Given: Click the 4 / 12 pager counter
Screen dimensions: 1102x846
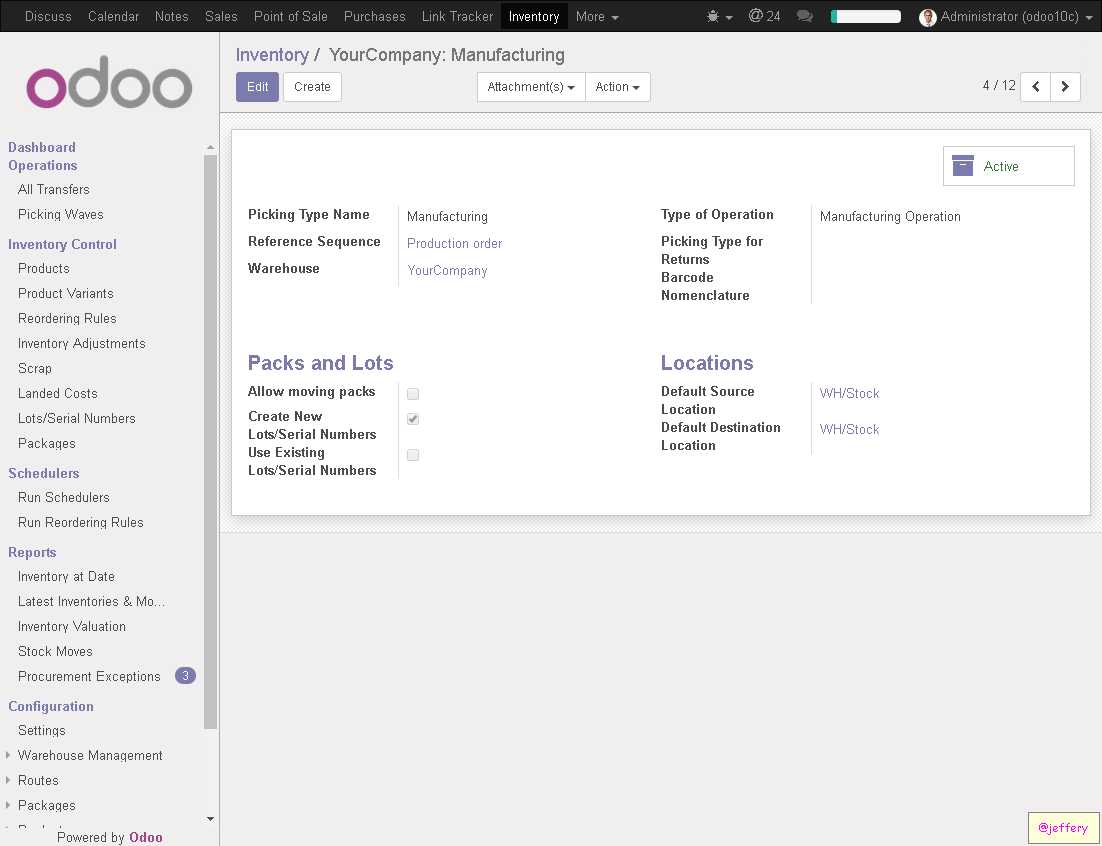Looking at the screenshot, I should pos(999,85).
